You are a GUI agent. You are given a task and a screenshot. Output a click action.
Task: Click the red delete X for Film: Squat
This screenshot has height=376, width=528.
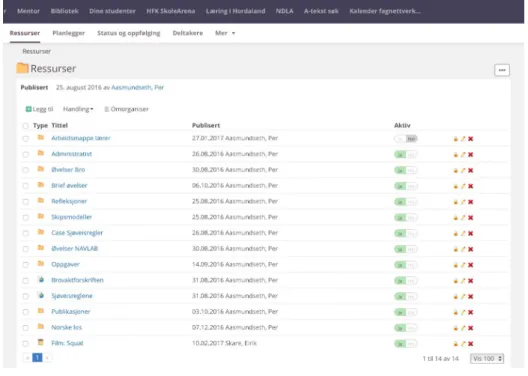coord(471,344)
